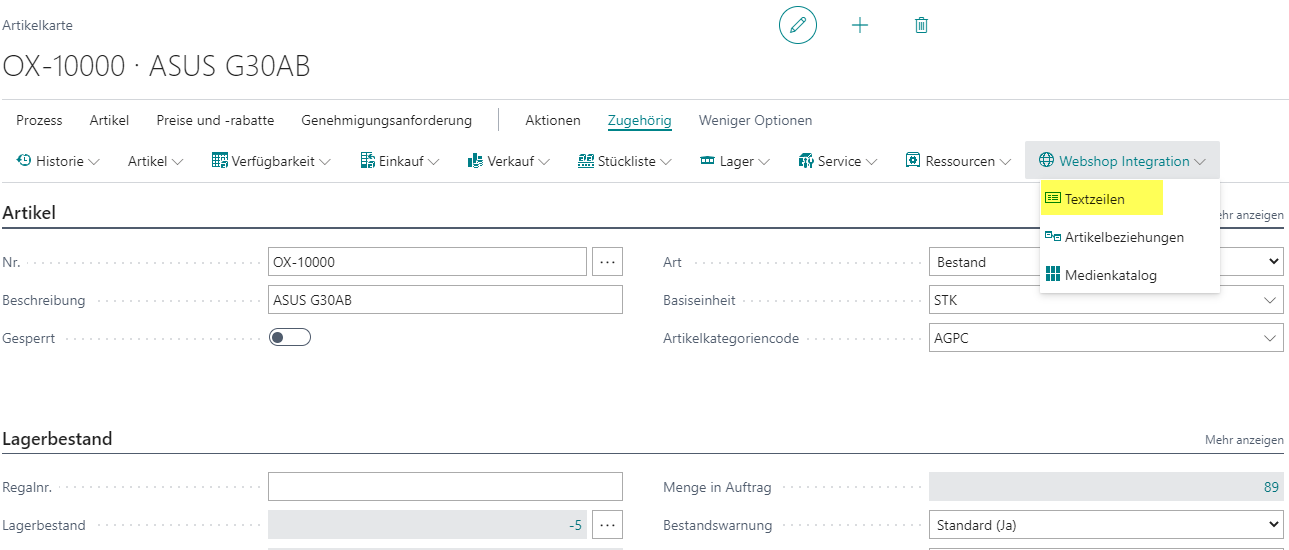Open the Einkauf dropdown chevron
The width and height of the screenshot is (1289, 550).
[434, 161]
